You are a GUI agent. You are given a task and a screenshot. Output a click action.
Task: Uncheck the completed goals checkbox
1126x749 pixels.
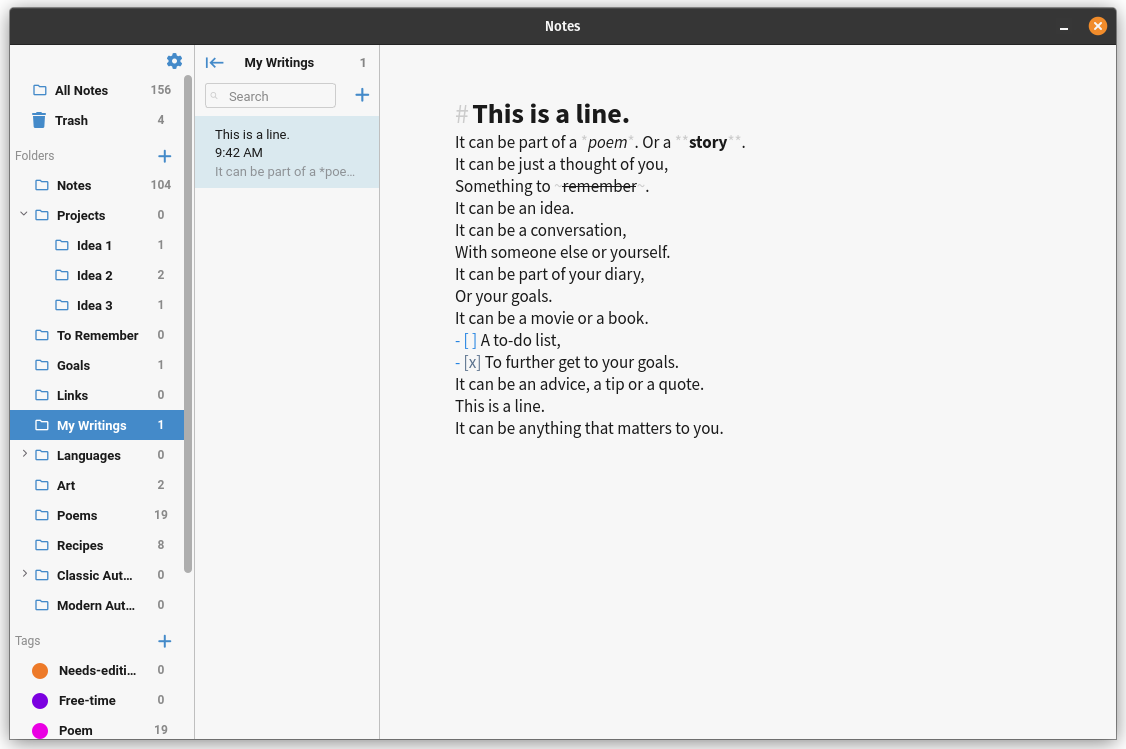click(471, 362)
